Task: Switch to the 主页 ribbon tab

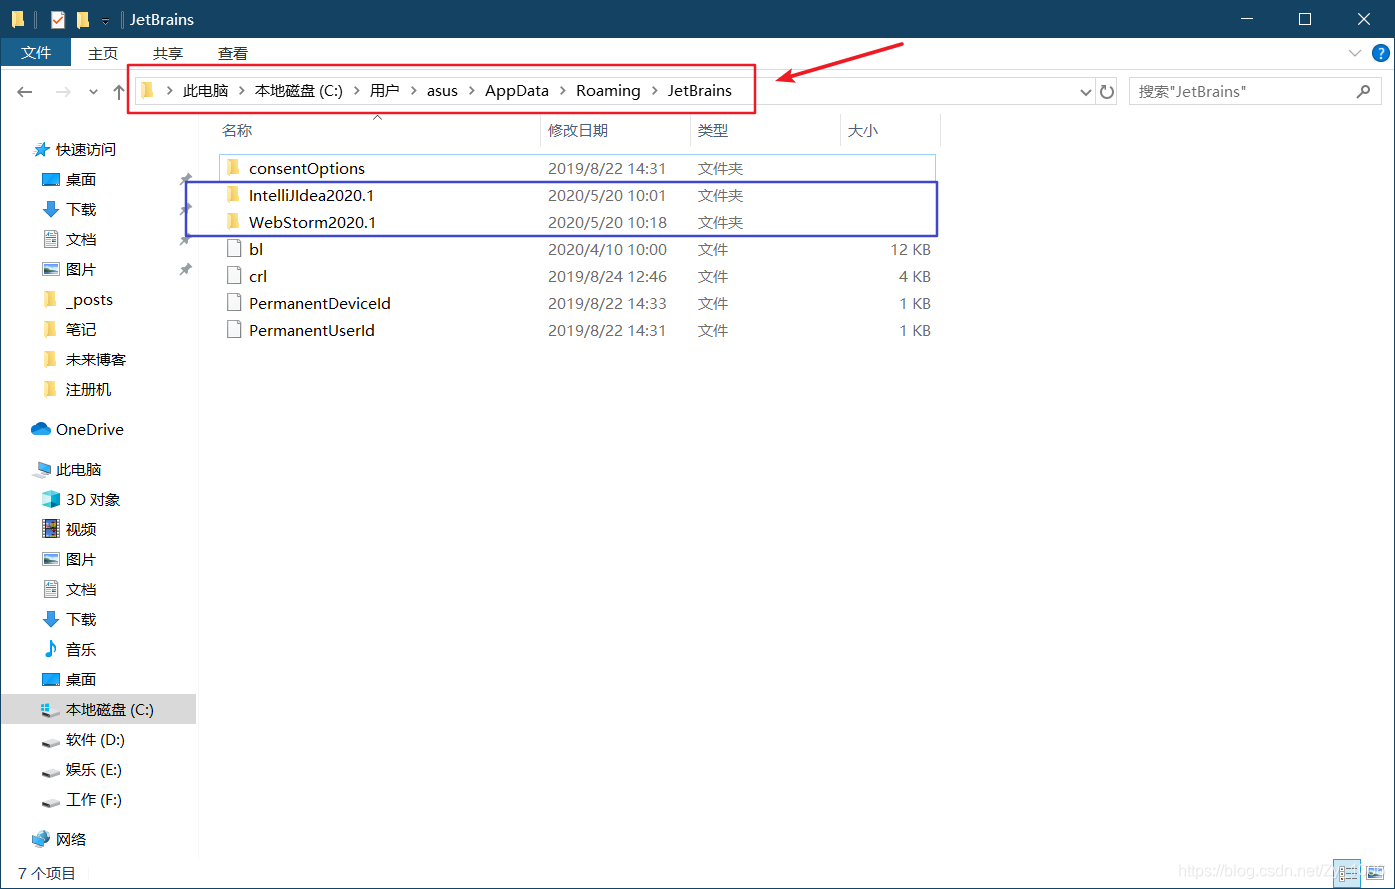Action: (103, 53)
